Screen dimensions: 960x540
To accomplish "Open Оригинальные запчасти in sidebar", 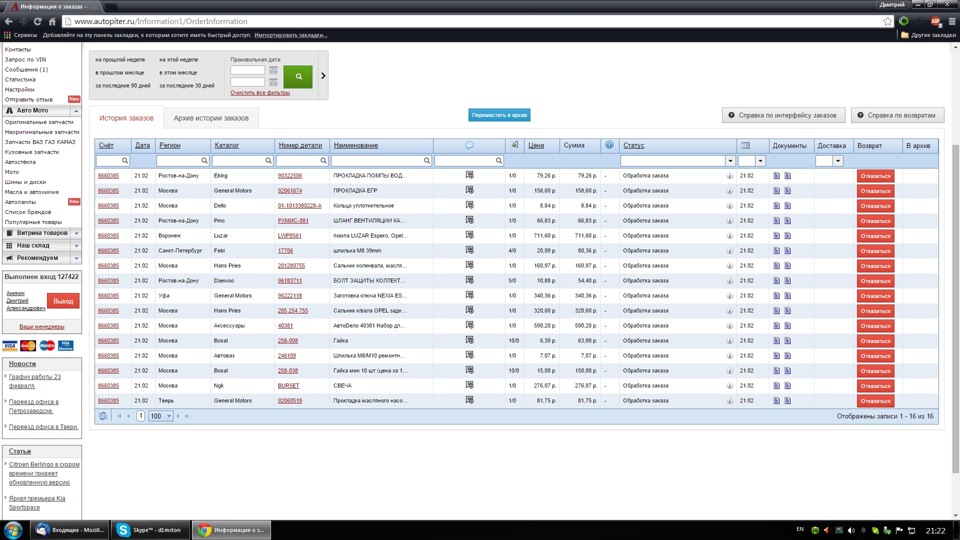I will click(x=39, y=122).
